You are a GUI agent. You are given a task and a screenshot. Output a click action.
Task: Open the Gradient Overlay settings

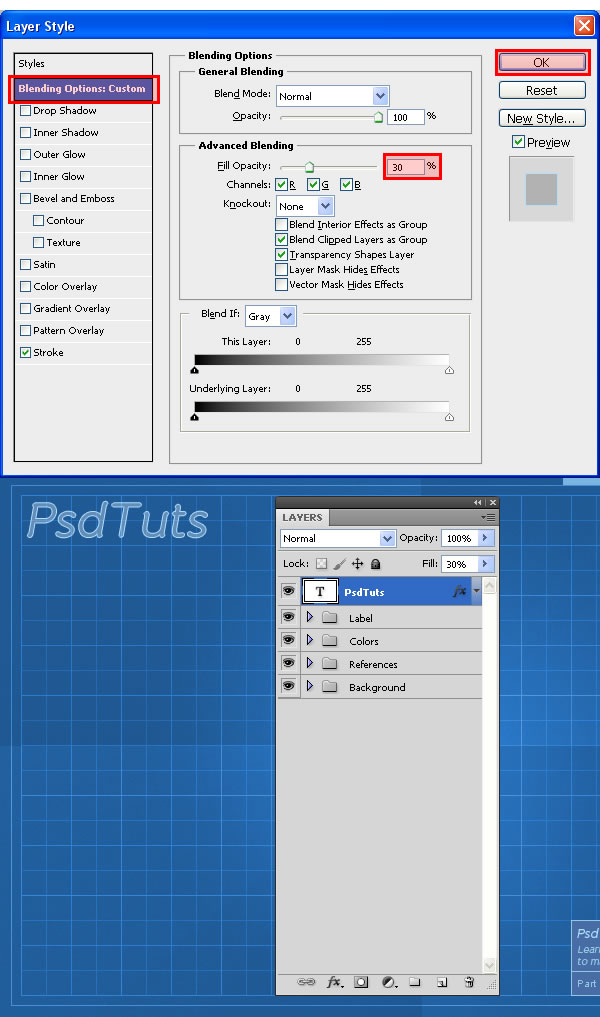[71, 308]
